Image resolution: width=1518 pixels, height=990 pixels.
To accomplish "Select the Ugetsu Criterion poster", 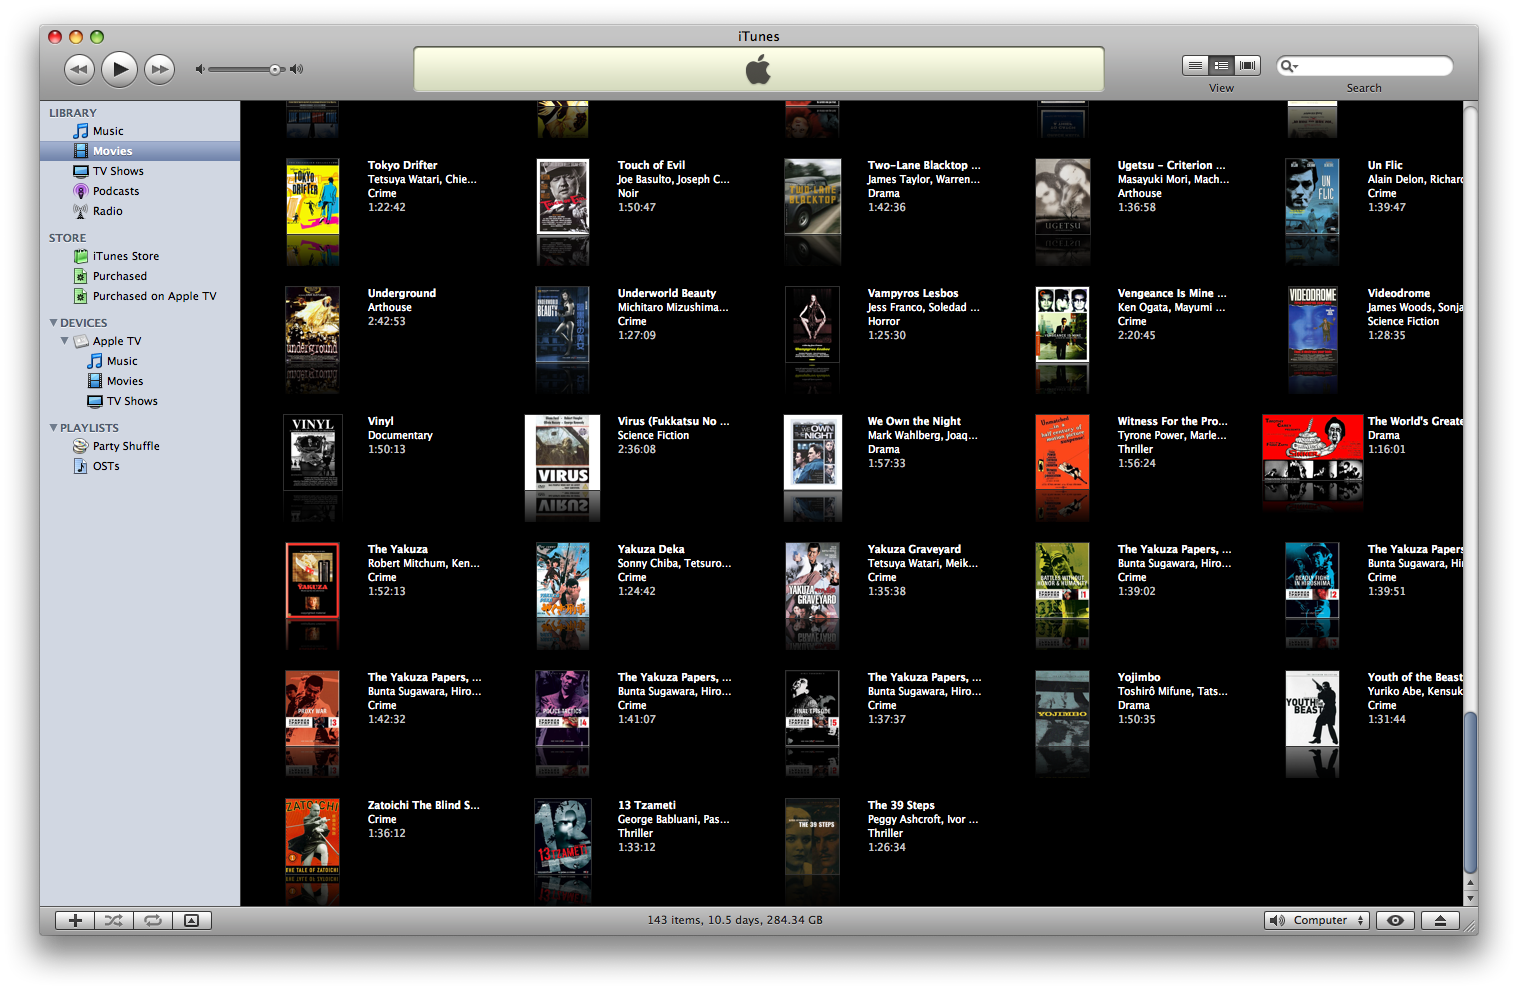I will 1063,197.
